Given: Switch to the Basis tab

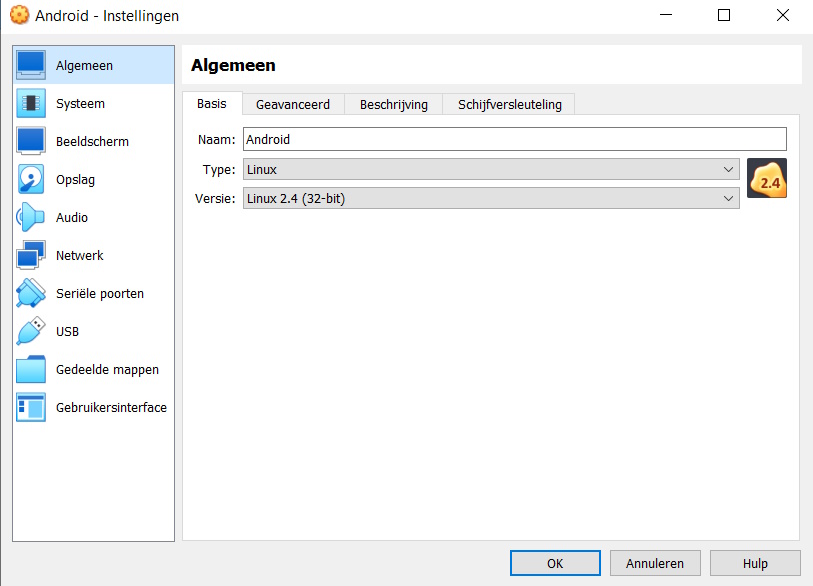Looking at the screenshot, I should tap(212, 104).
